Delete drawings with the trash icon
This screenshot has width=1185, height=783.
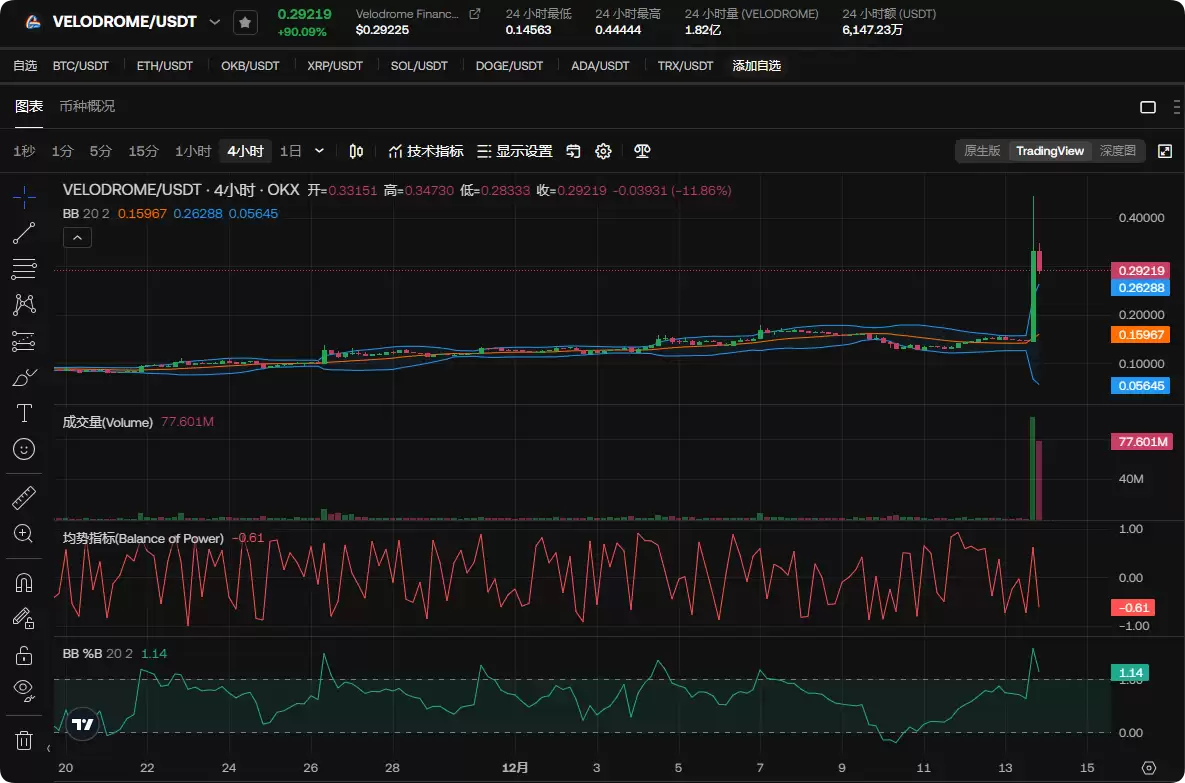point(24,740)
